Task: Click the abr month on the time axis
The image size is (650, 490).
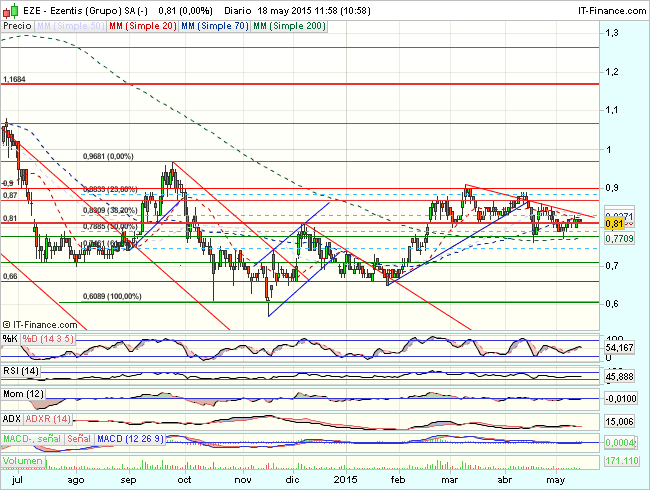Action: click(504, 480)
